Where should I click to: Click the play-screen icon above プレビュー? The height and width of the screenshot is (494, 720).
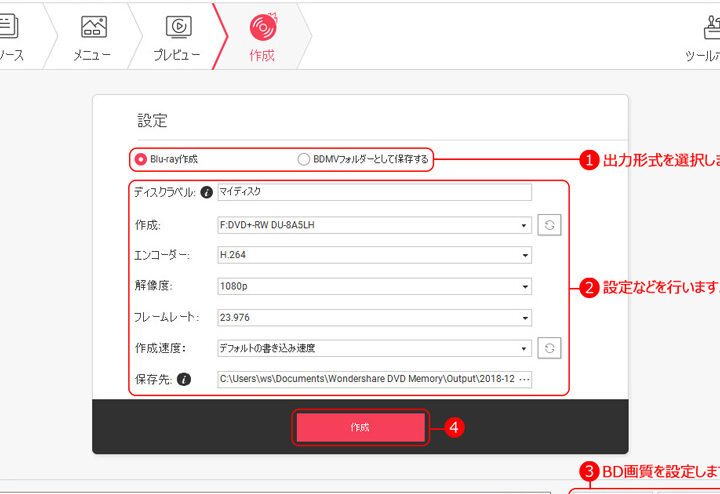(177, 26)
